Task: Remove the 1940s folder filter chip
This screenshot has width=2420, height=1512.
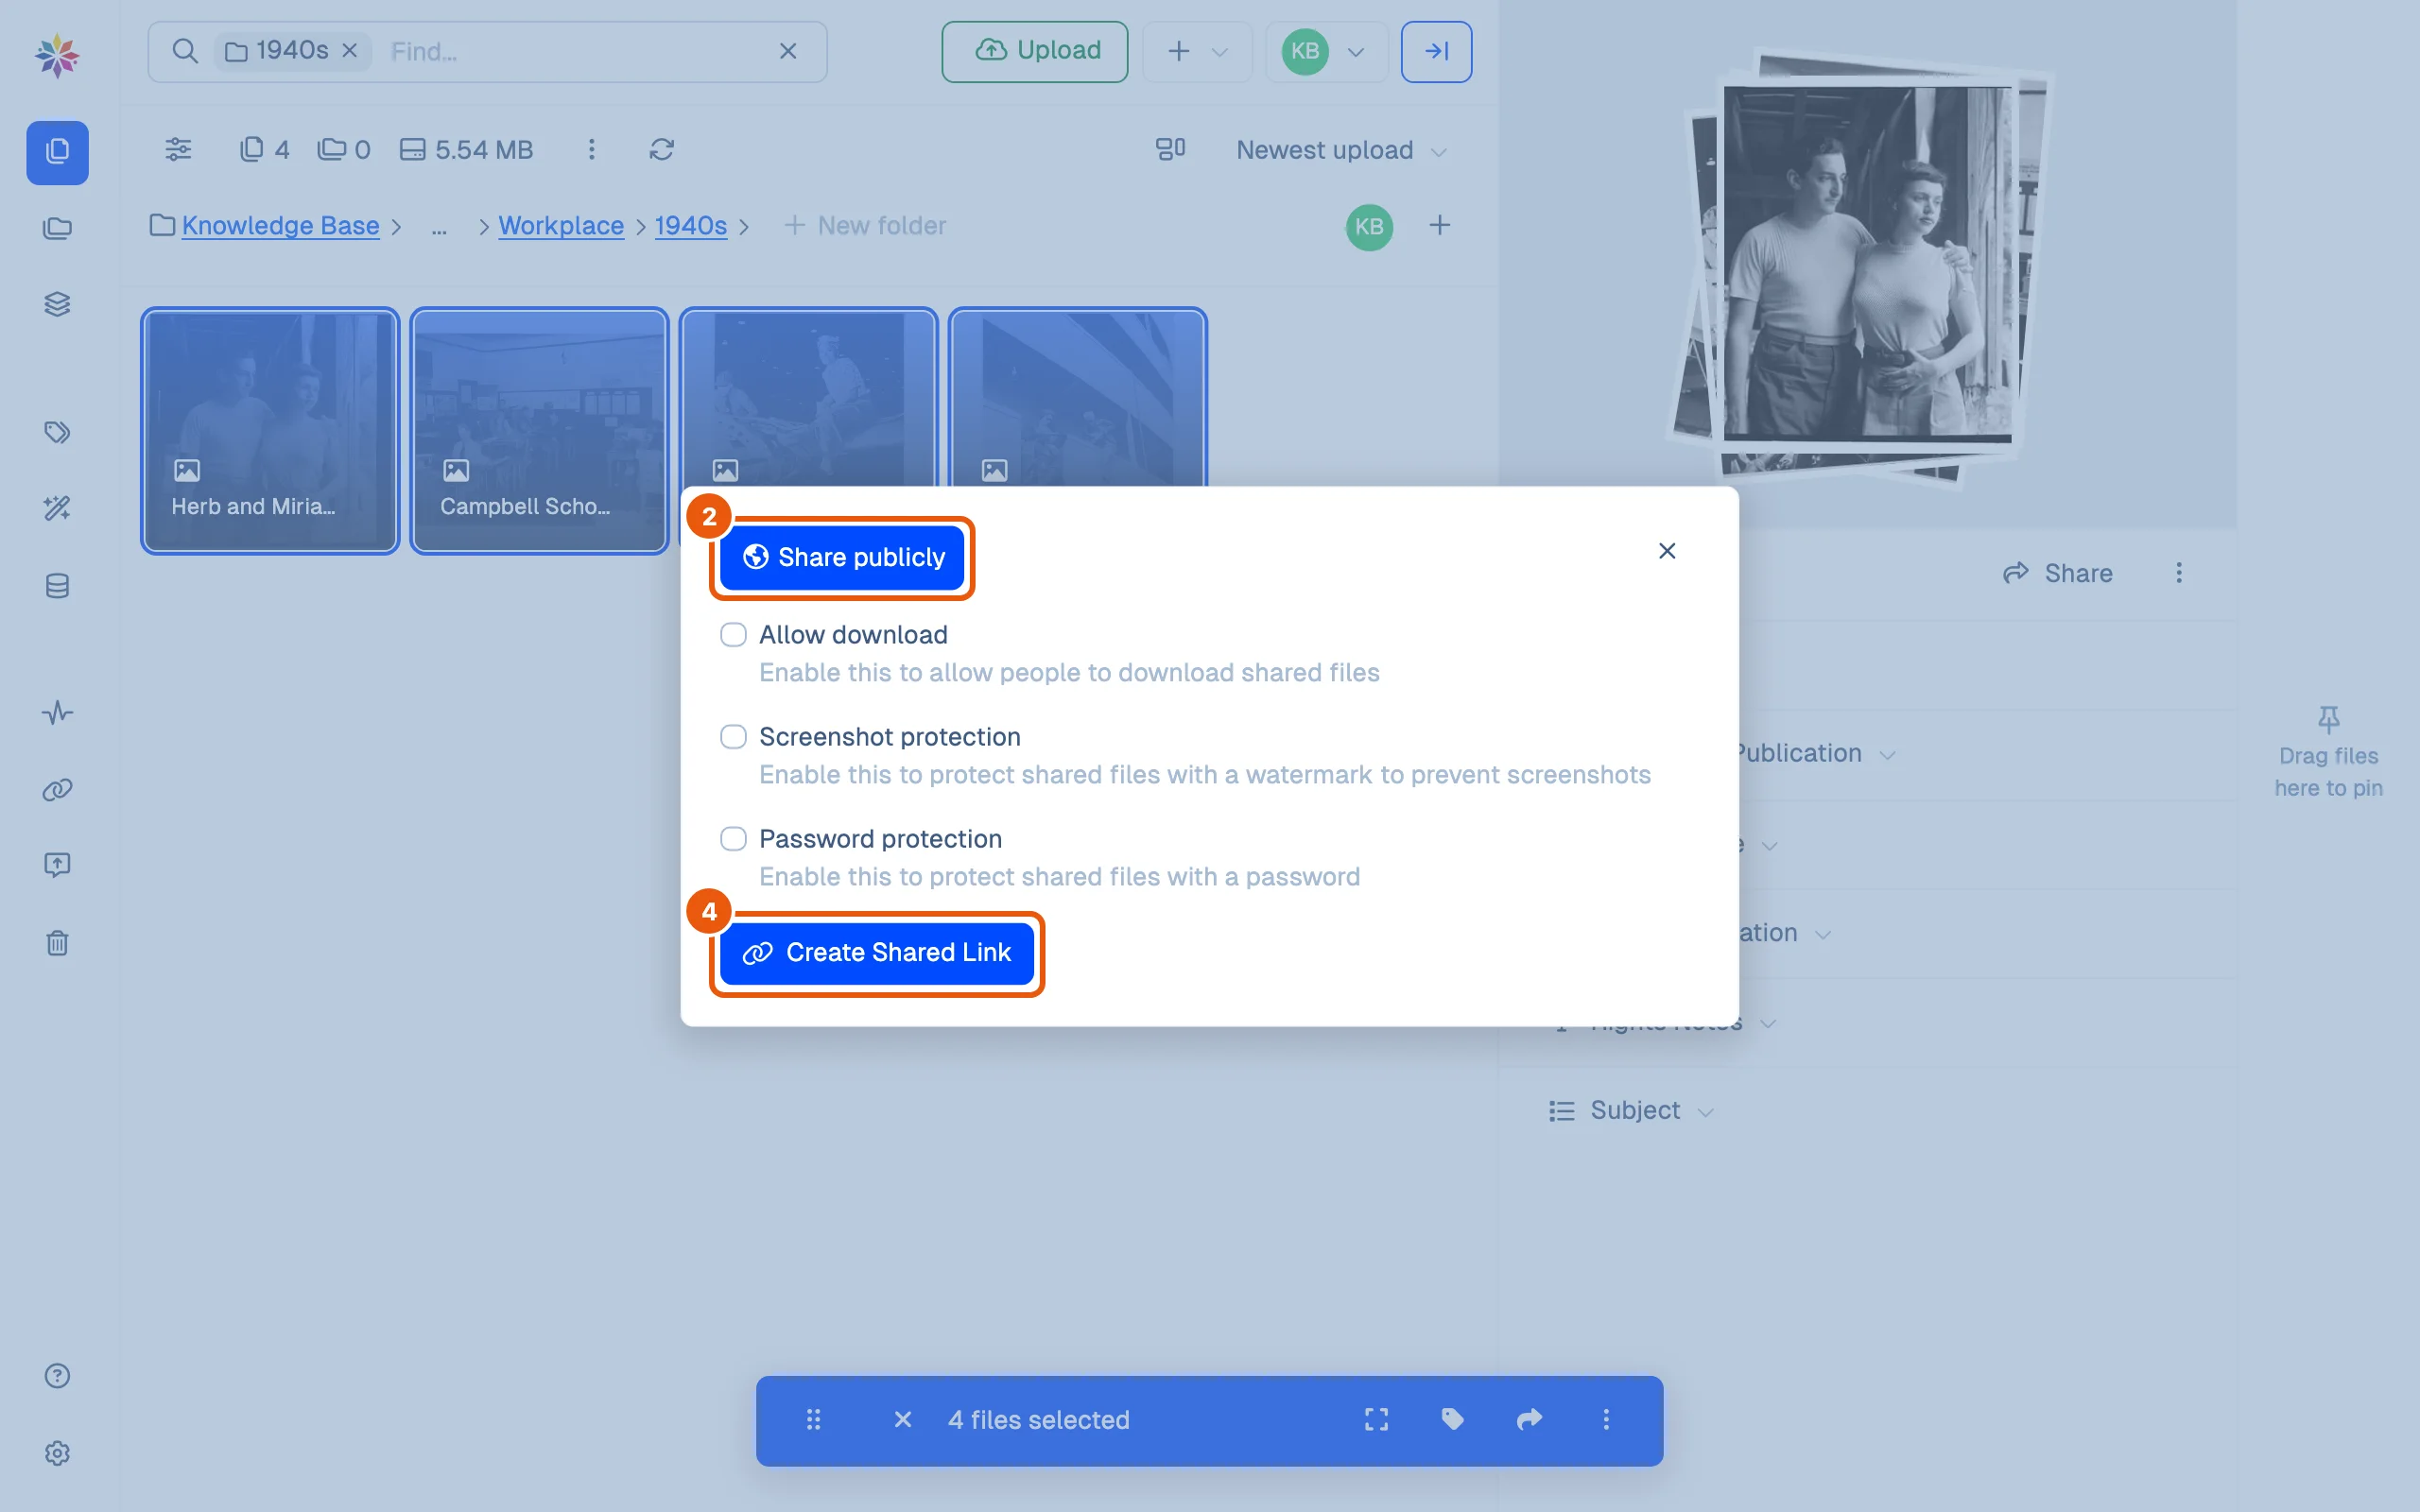Action: point(350,50)
